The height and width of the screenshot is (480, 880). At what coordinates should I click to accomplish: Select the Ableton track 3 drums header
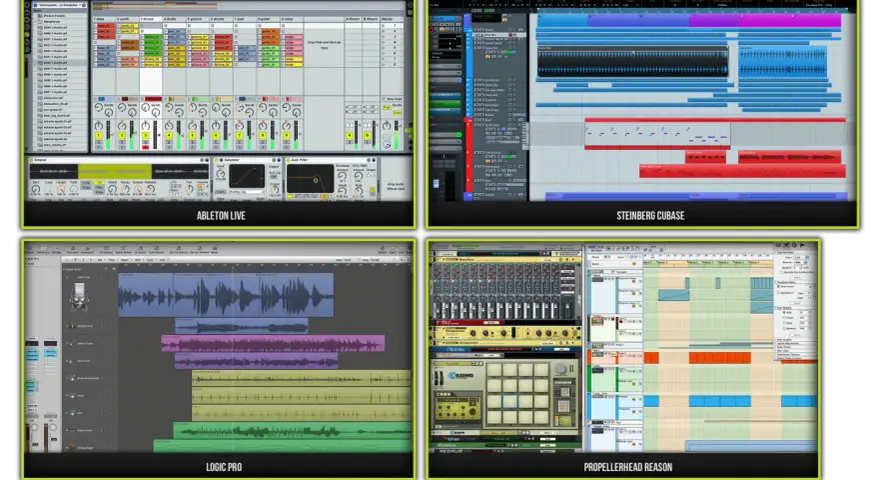[150, 19]
